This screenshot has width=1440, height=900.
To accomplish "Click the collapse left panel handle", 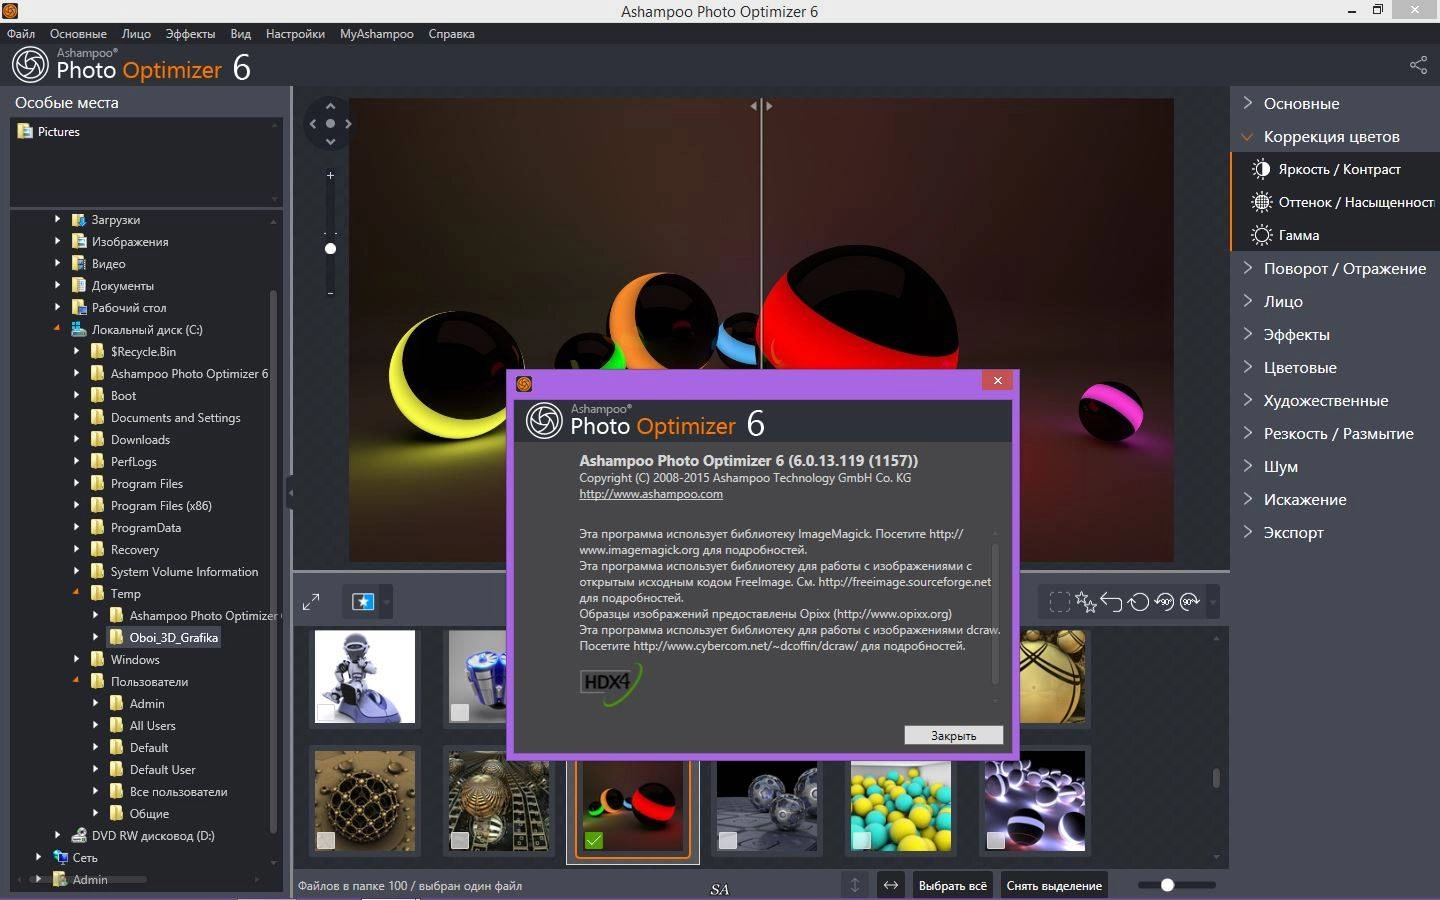I will coord(290,493).
